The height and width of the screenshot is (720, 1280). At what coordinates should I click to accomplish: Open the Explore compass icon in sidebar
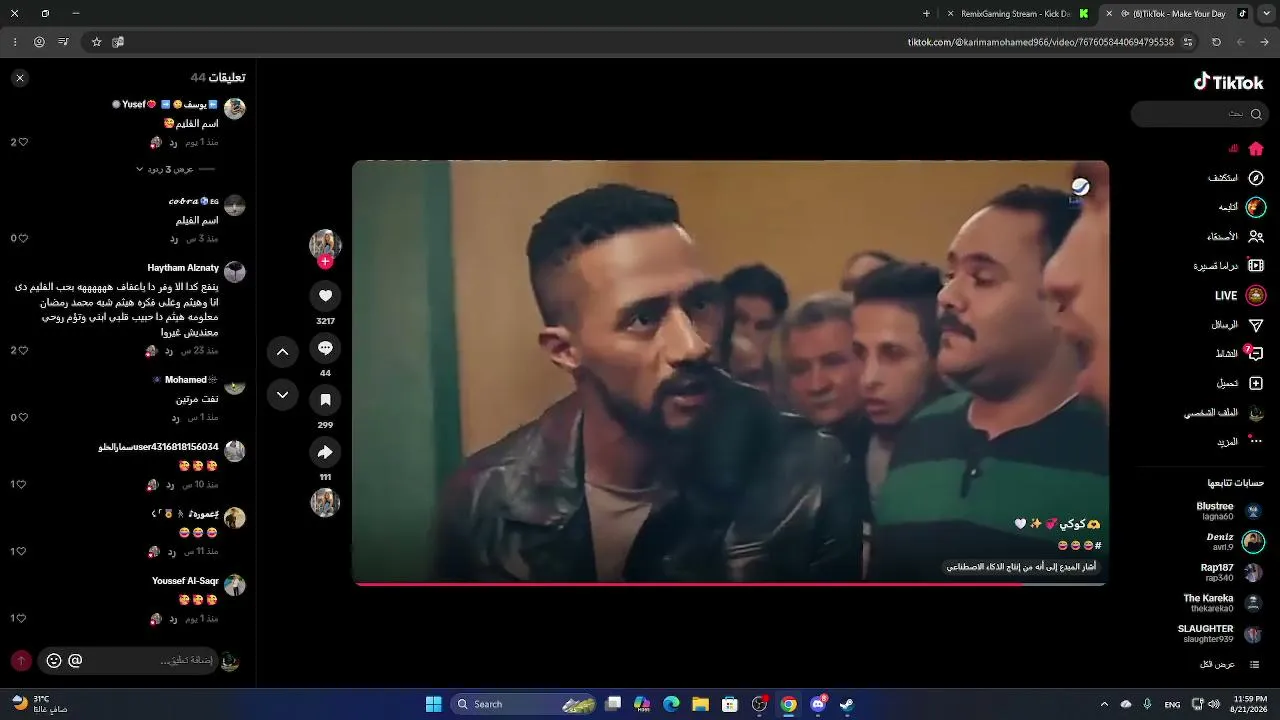pos(1256,178)
